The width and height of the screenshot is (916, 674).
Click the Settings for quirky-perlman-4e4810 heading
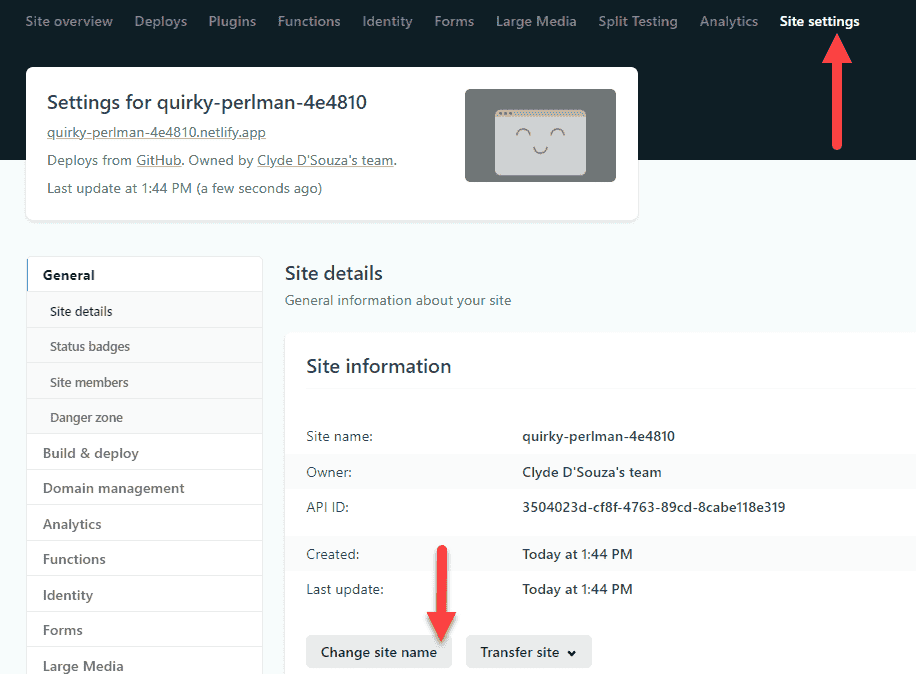coord(207,103)
